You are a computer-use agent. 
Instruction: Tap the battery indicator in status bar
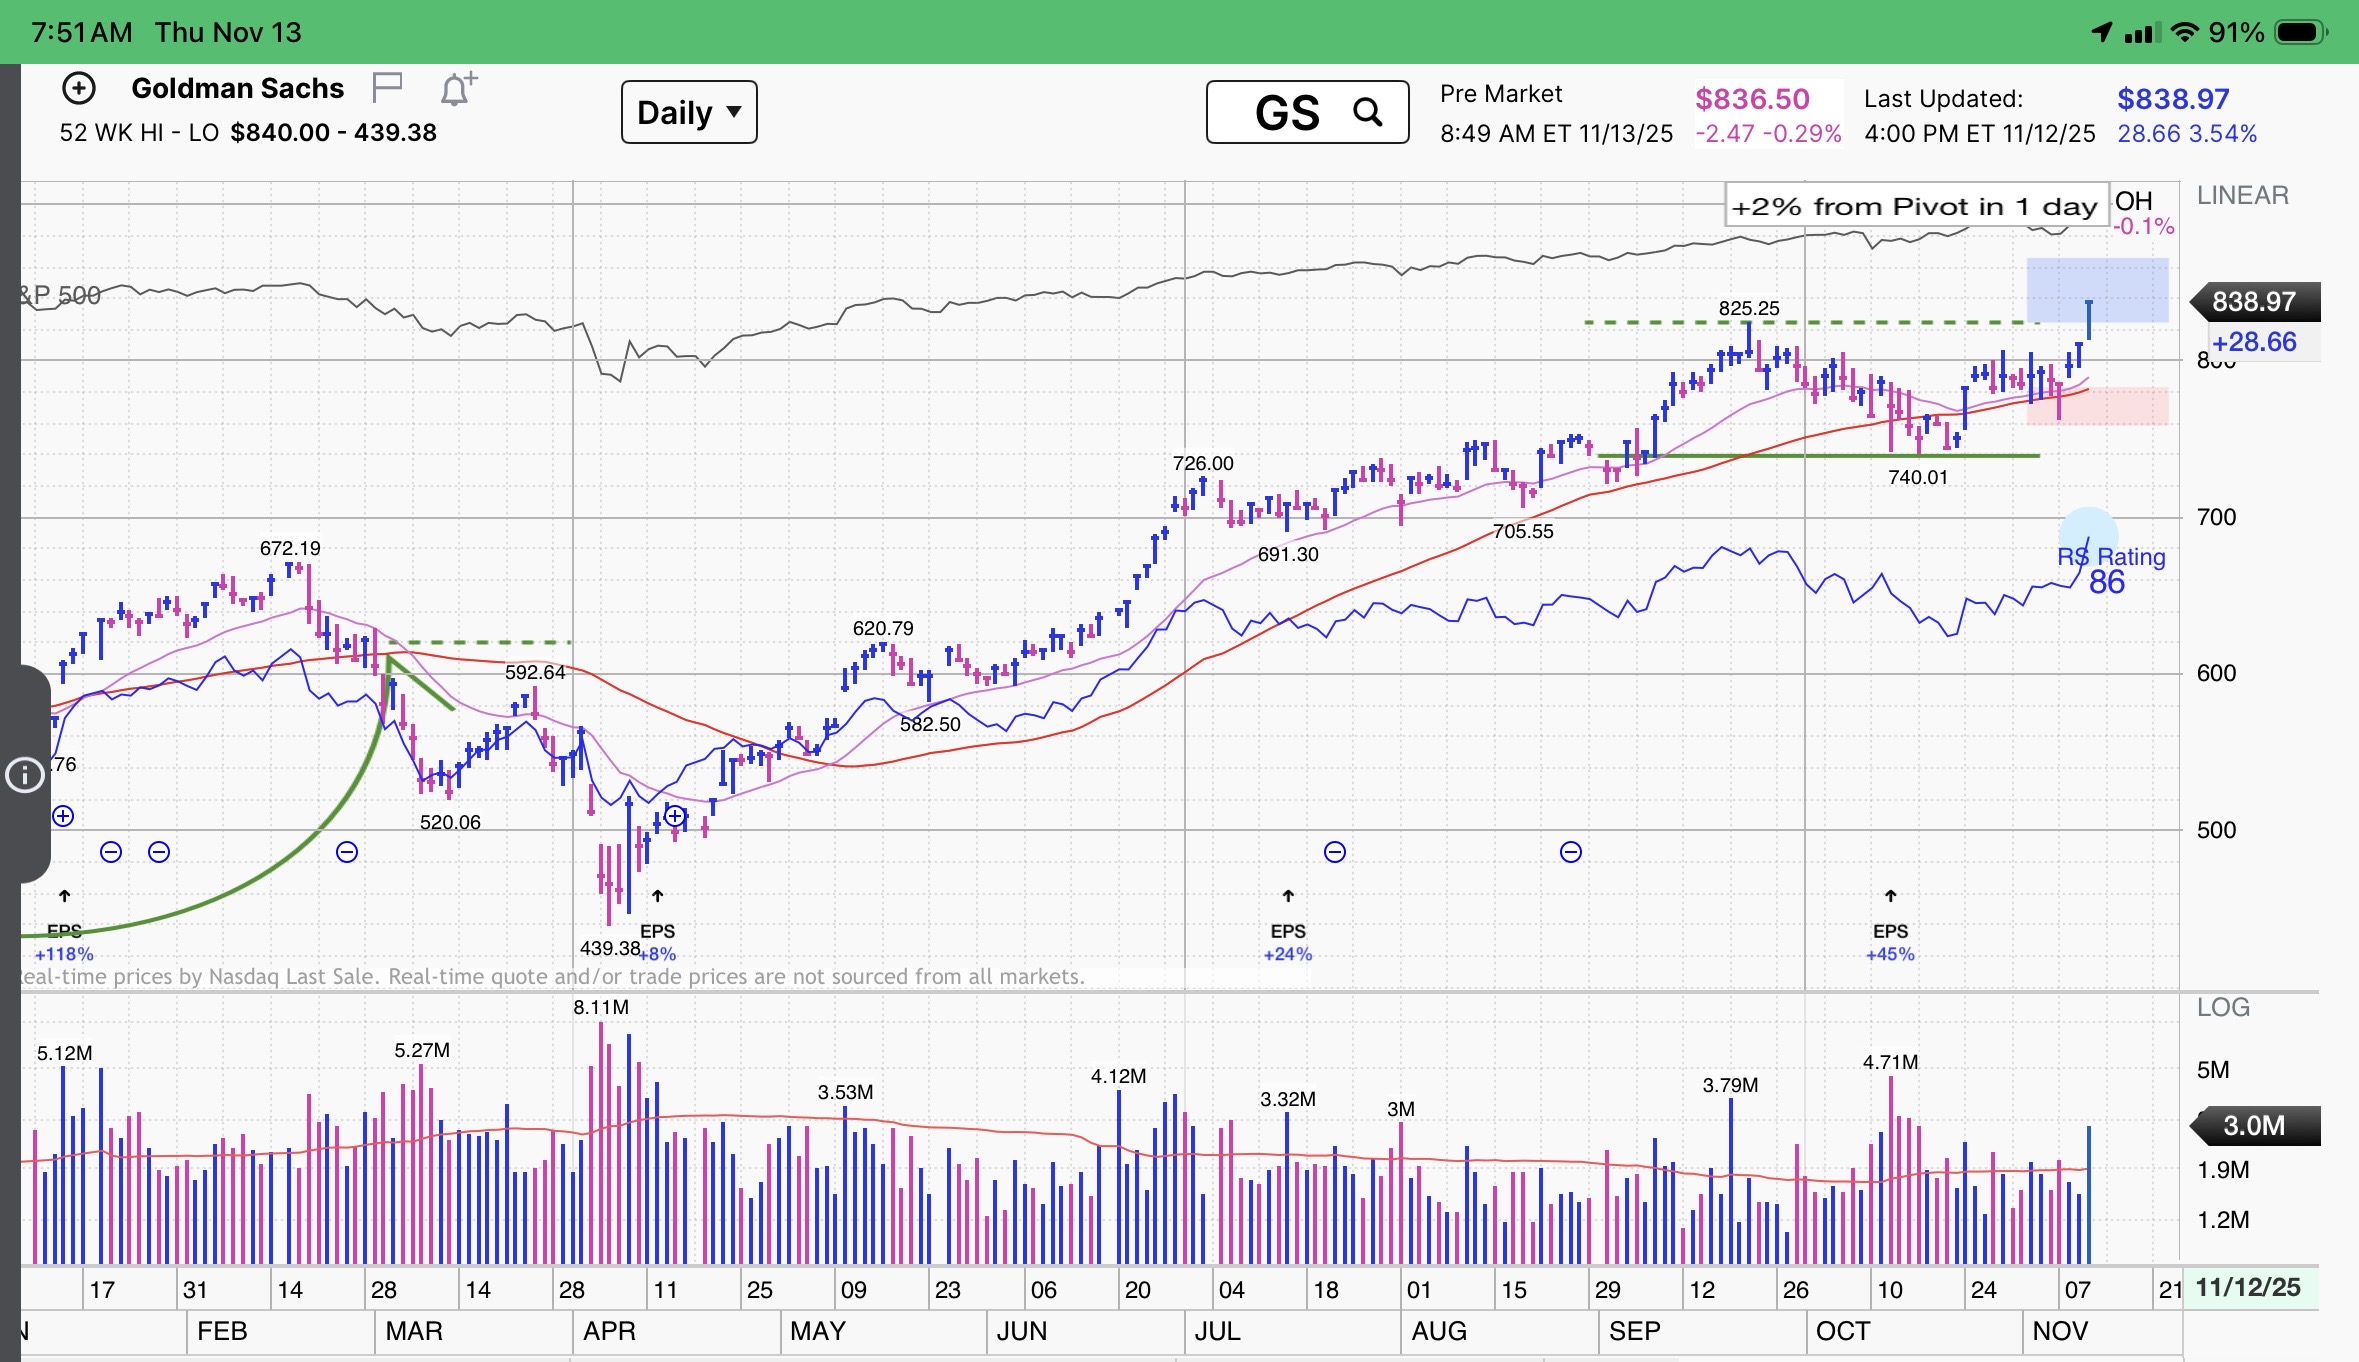(x=2299, y=32)
